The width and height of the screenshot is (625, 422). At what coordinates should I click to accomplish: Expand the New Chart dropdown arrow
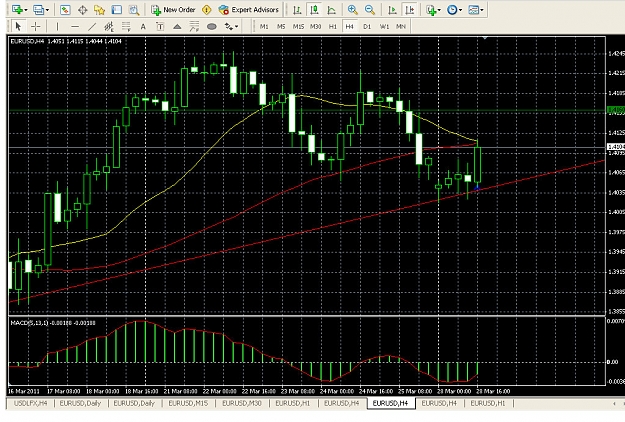[26, 10]
